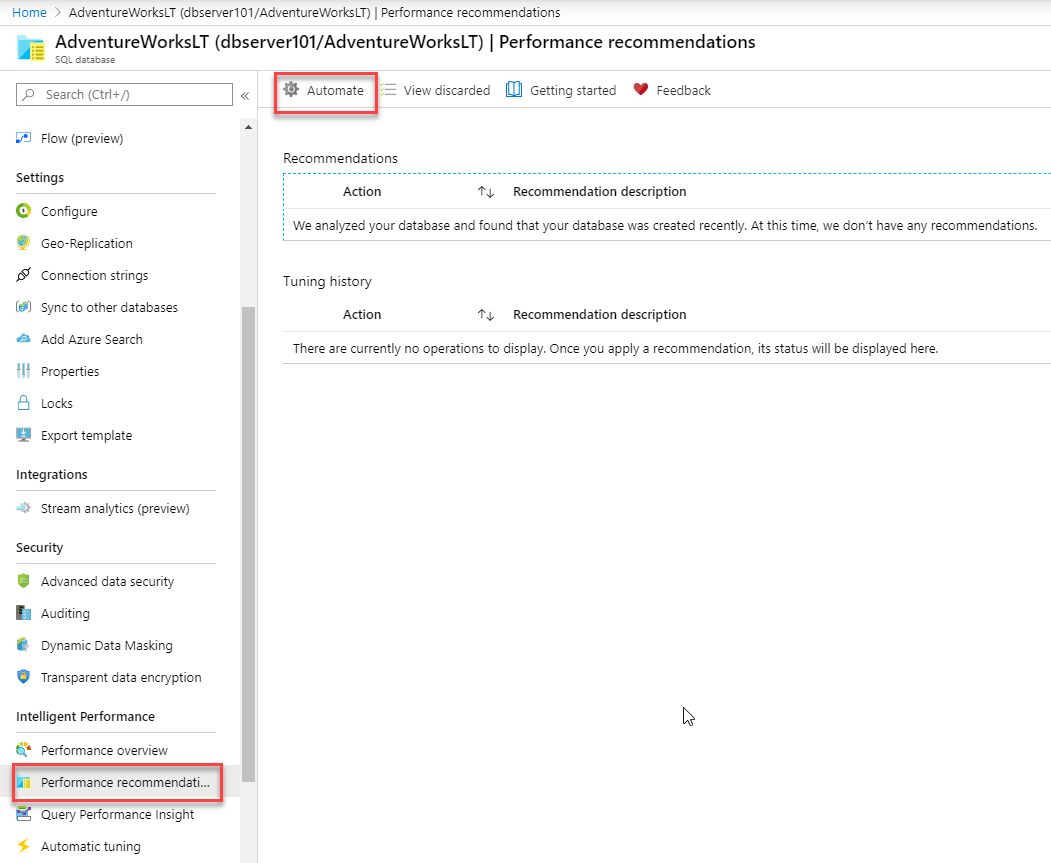Select Configure in Settings menu
This screenshot has height=863, width=1051.
tap(69, 211)
